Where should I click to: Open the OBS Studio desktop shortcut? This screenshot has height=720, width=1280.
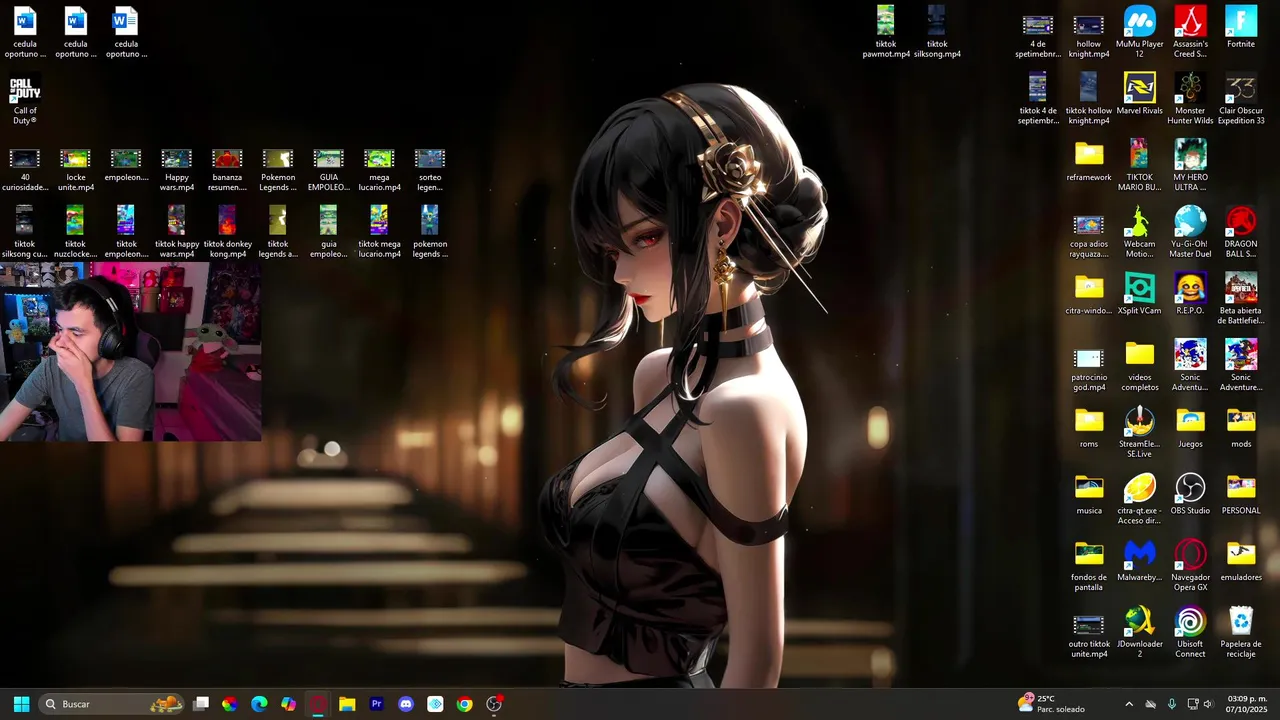pyautogui.click(x=1190, y=495)
